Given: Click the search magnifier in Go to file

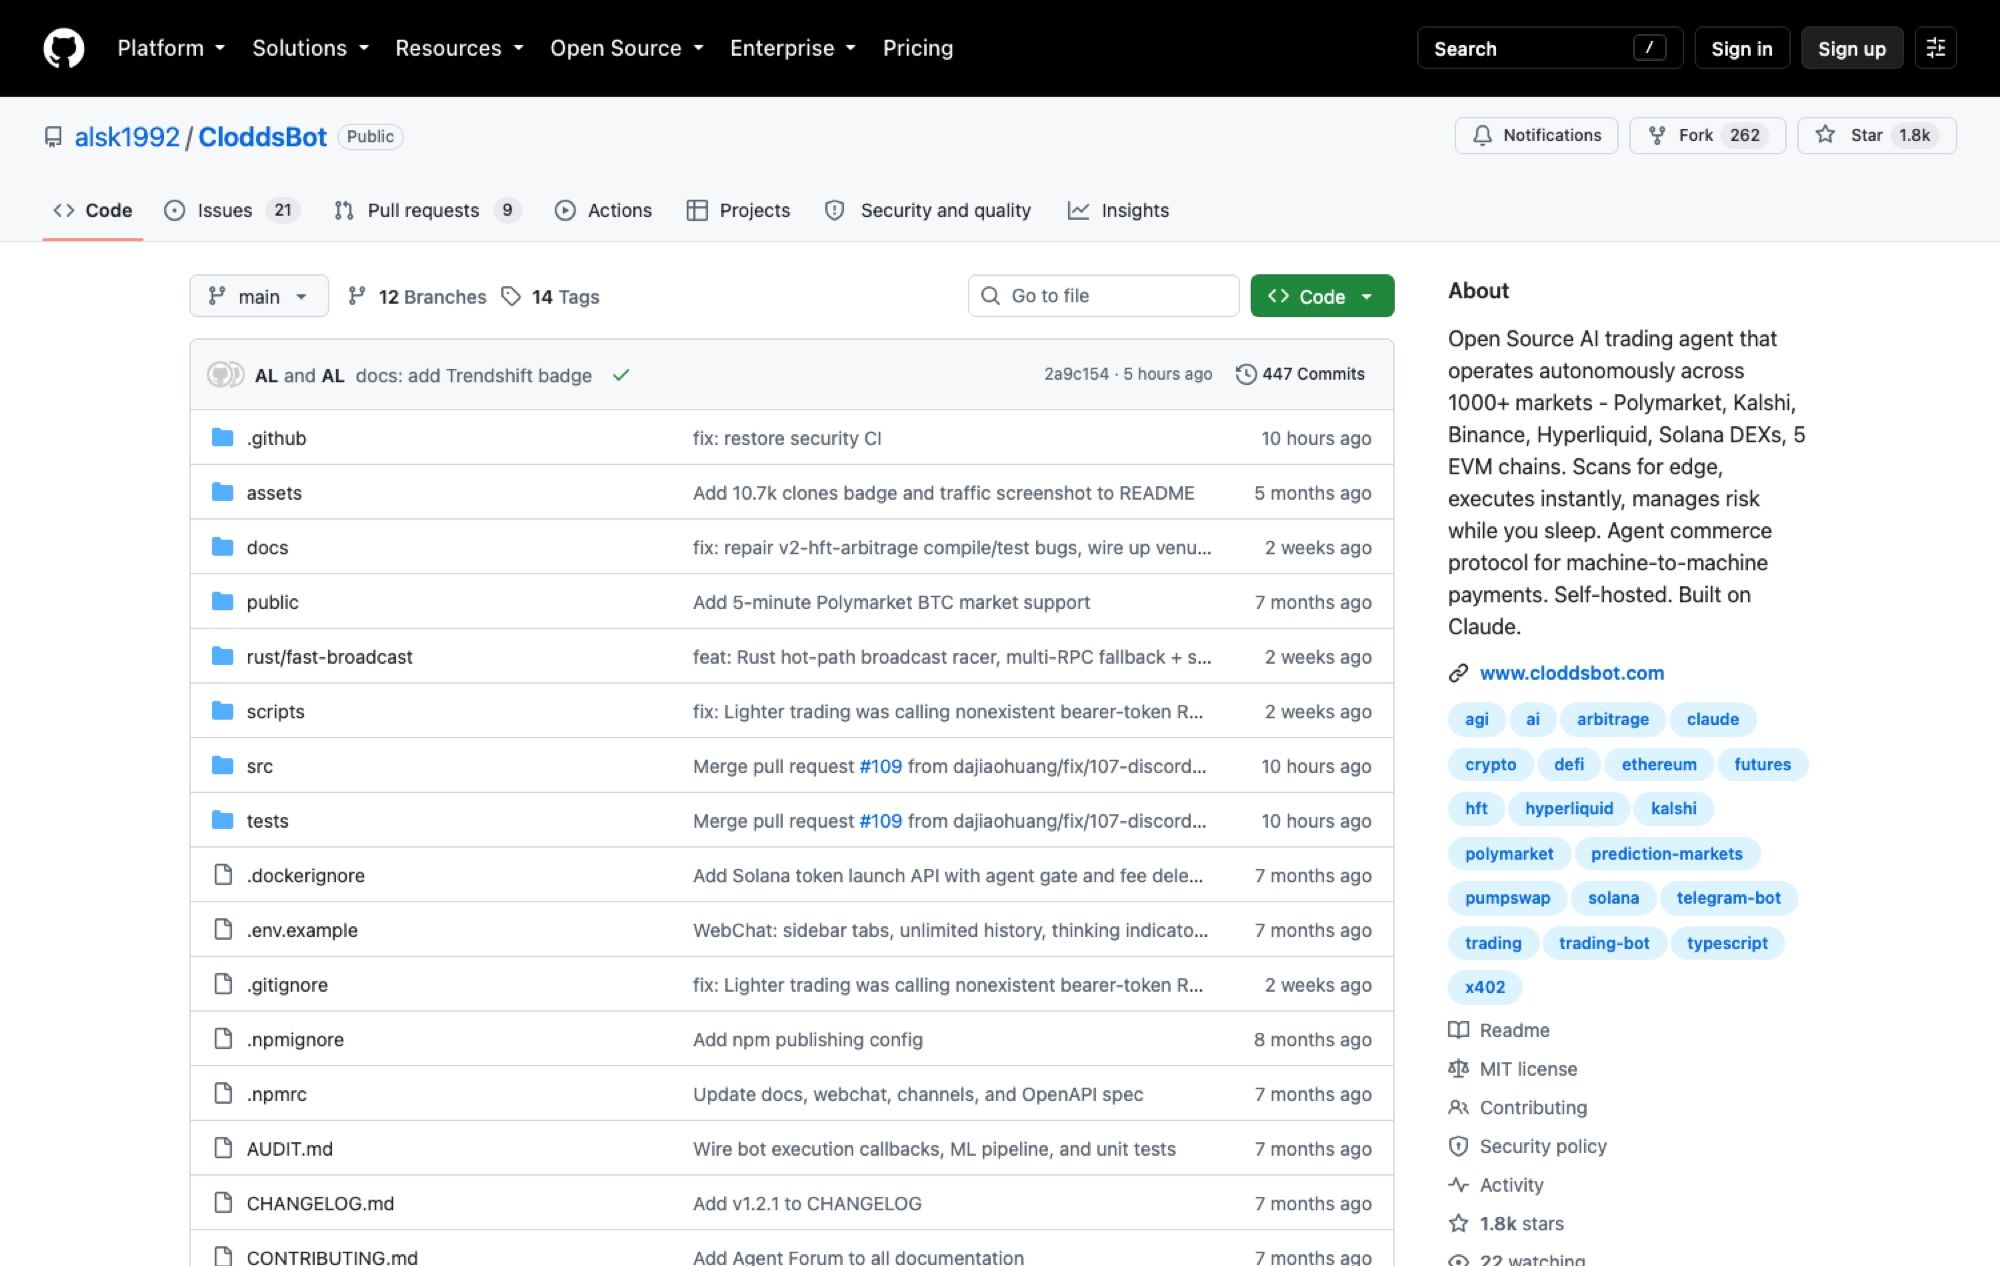Looking at the screenshot, I should click(990, 296).
